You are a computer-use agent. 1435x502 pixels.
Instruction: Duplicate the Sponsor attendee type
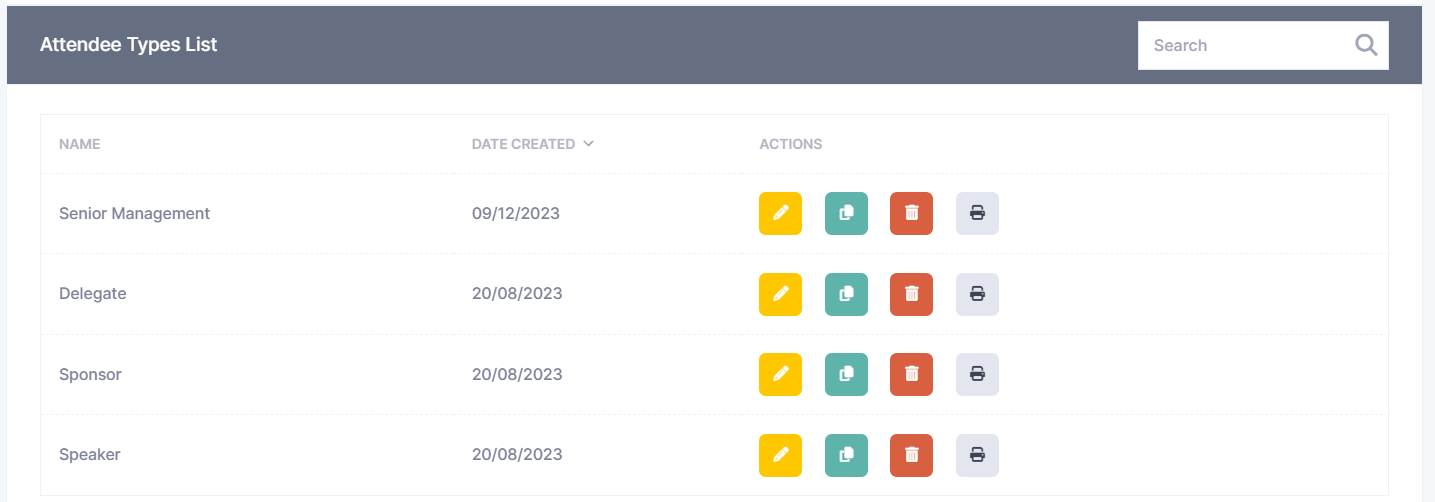846,374
